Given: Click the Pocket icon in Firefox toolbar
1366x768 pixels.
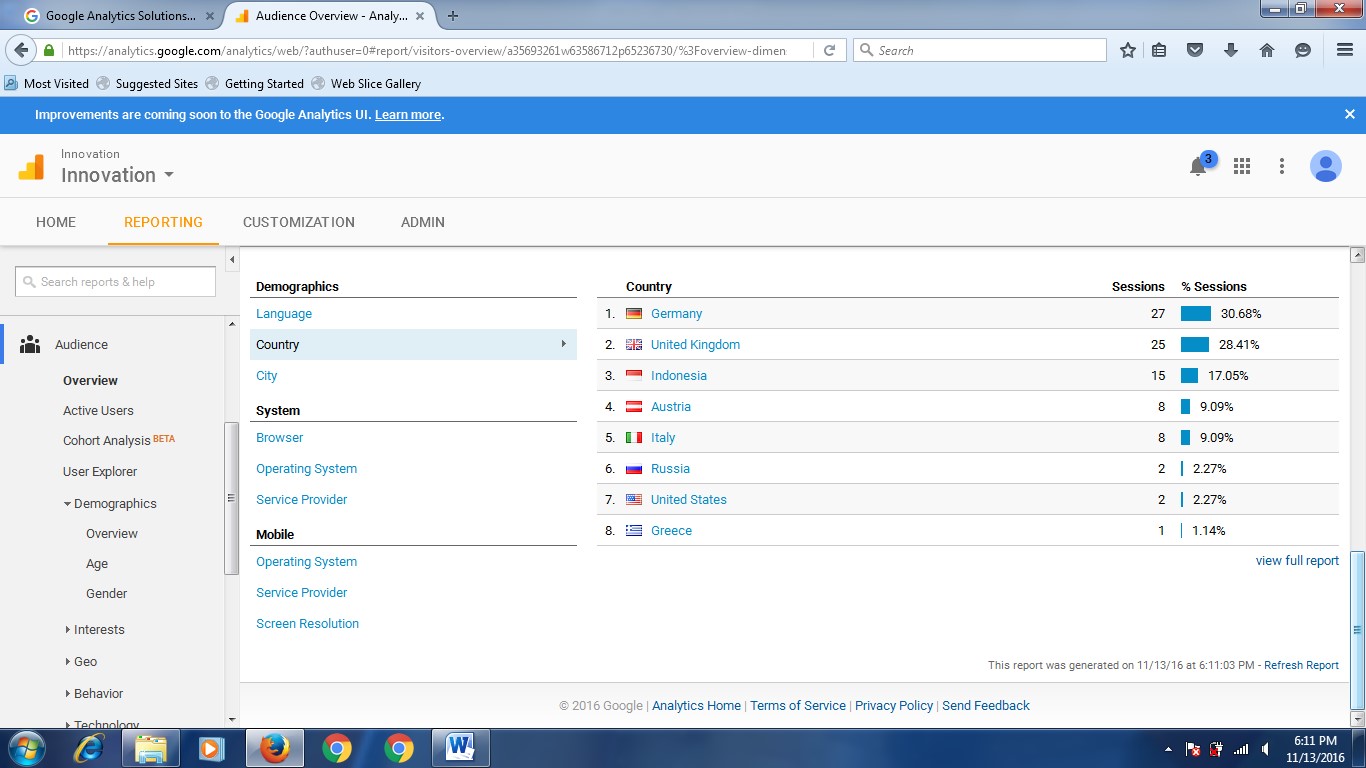Looking at the screenshot, I should [x=1195, y=50].
